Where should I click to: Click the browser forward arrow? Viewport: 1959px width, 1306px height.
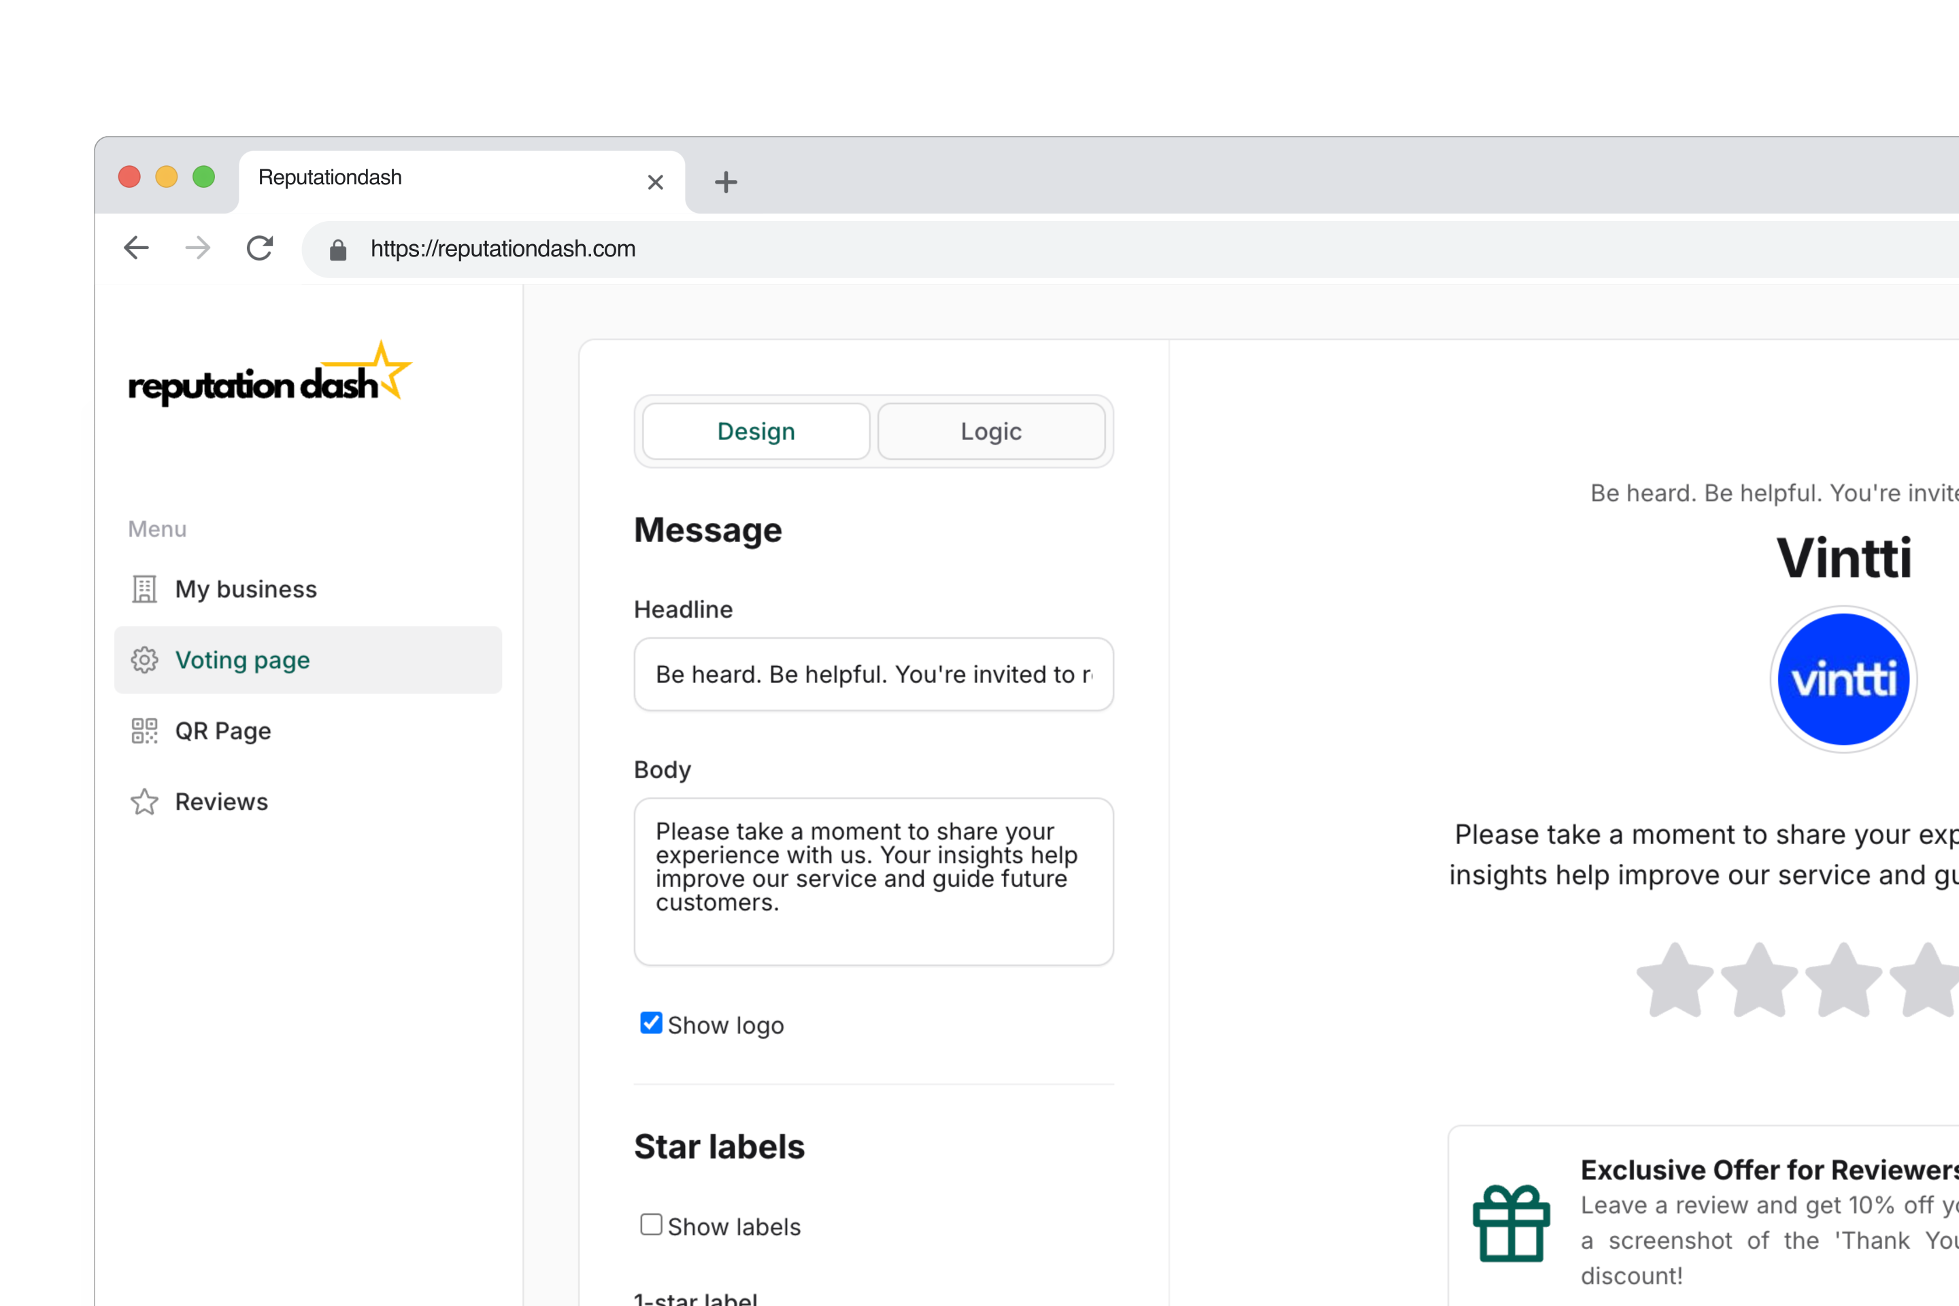coord(198,248)
